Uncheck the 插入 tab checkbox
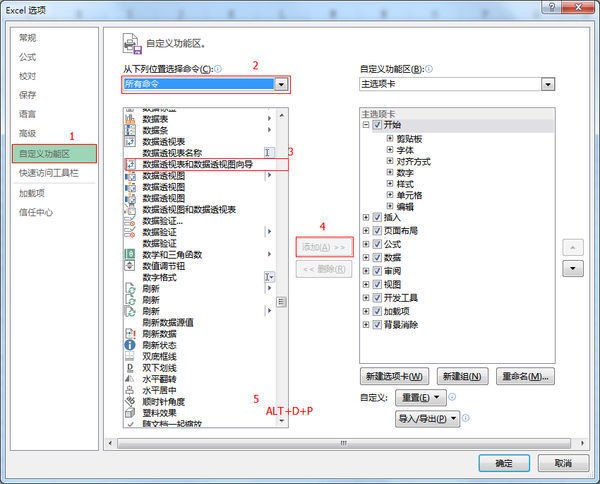 click(x=377, y=217)
